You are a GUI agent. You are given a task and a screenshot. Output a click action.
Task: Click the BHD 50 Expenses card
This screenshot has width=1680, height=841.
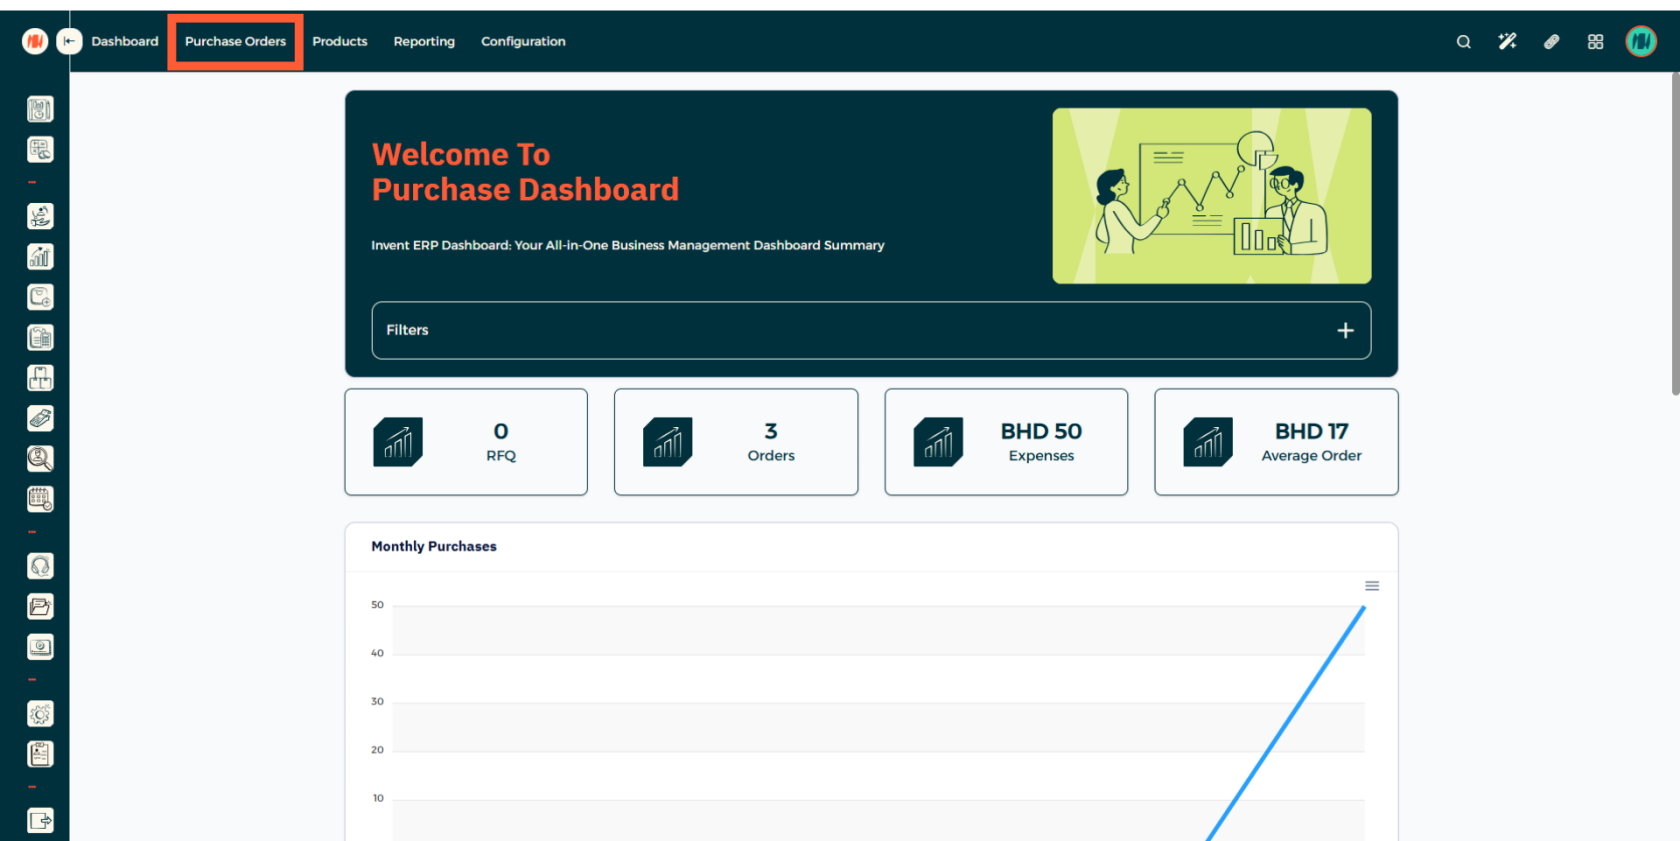click(1006, 442)
